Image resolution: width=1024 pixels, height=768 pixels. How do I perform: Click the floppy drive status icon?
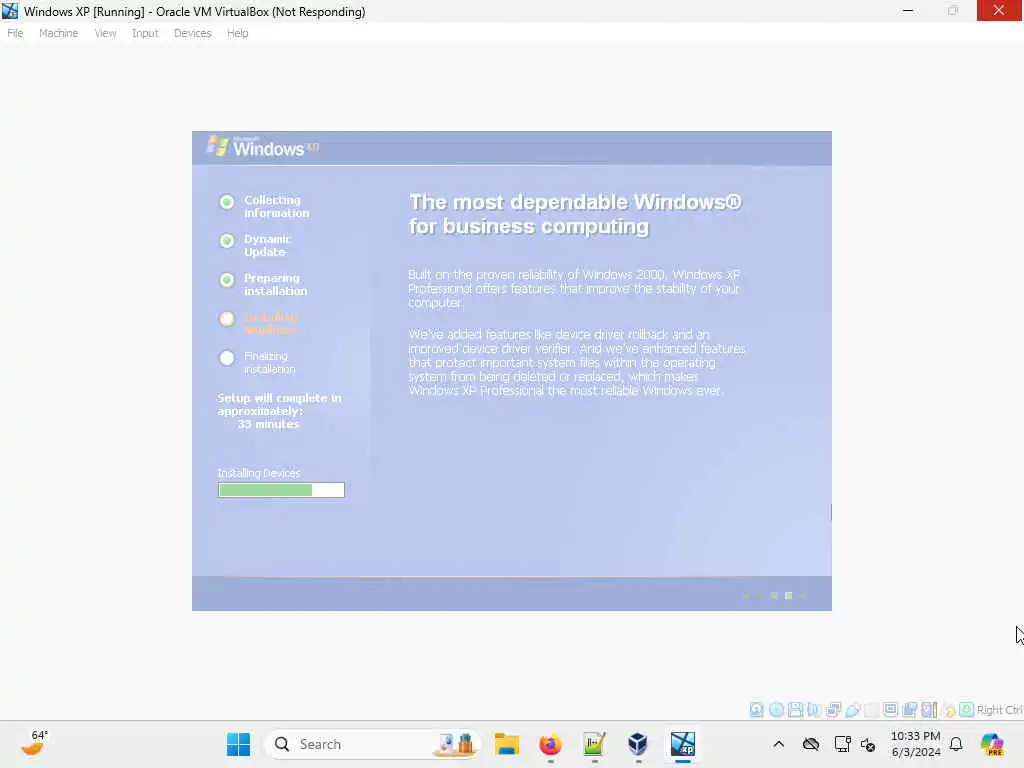[795, 710]
